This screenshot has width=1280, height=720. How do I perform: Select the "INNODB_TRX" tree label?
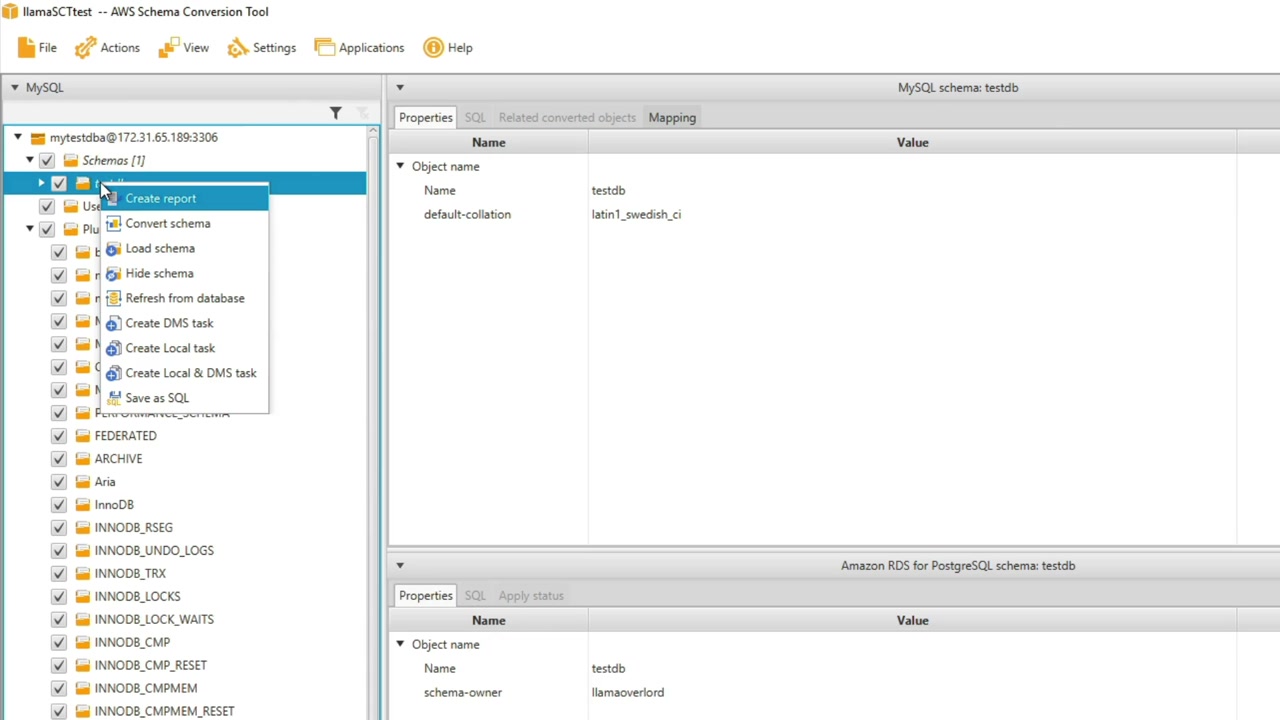130,574
